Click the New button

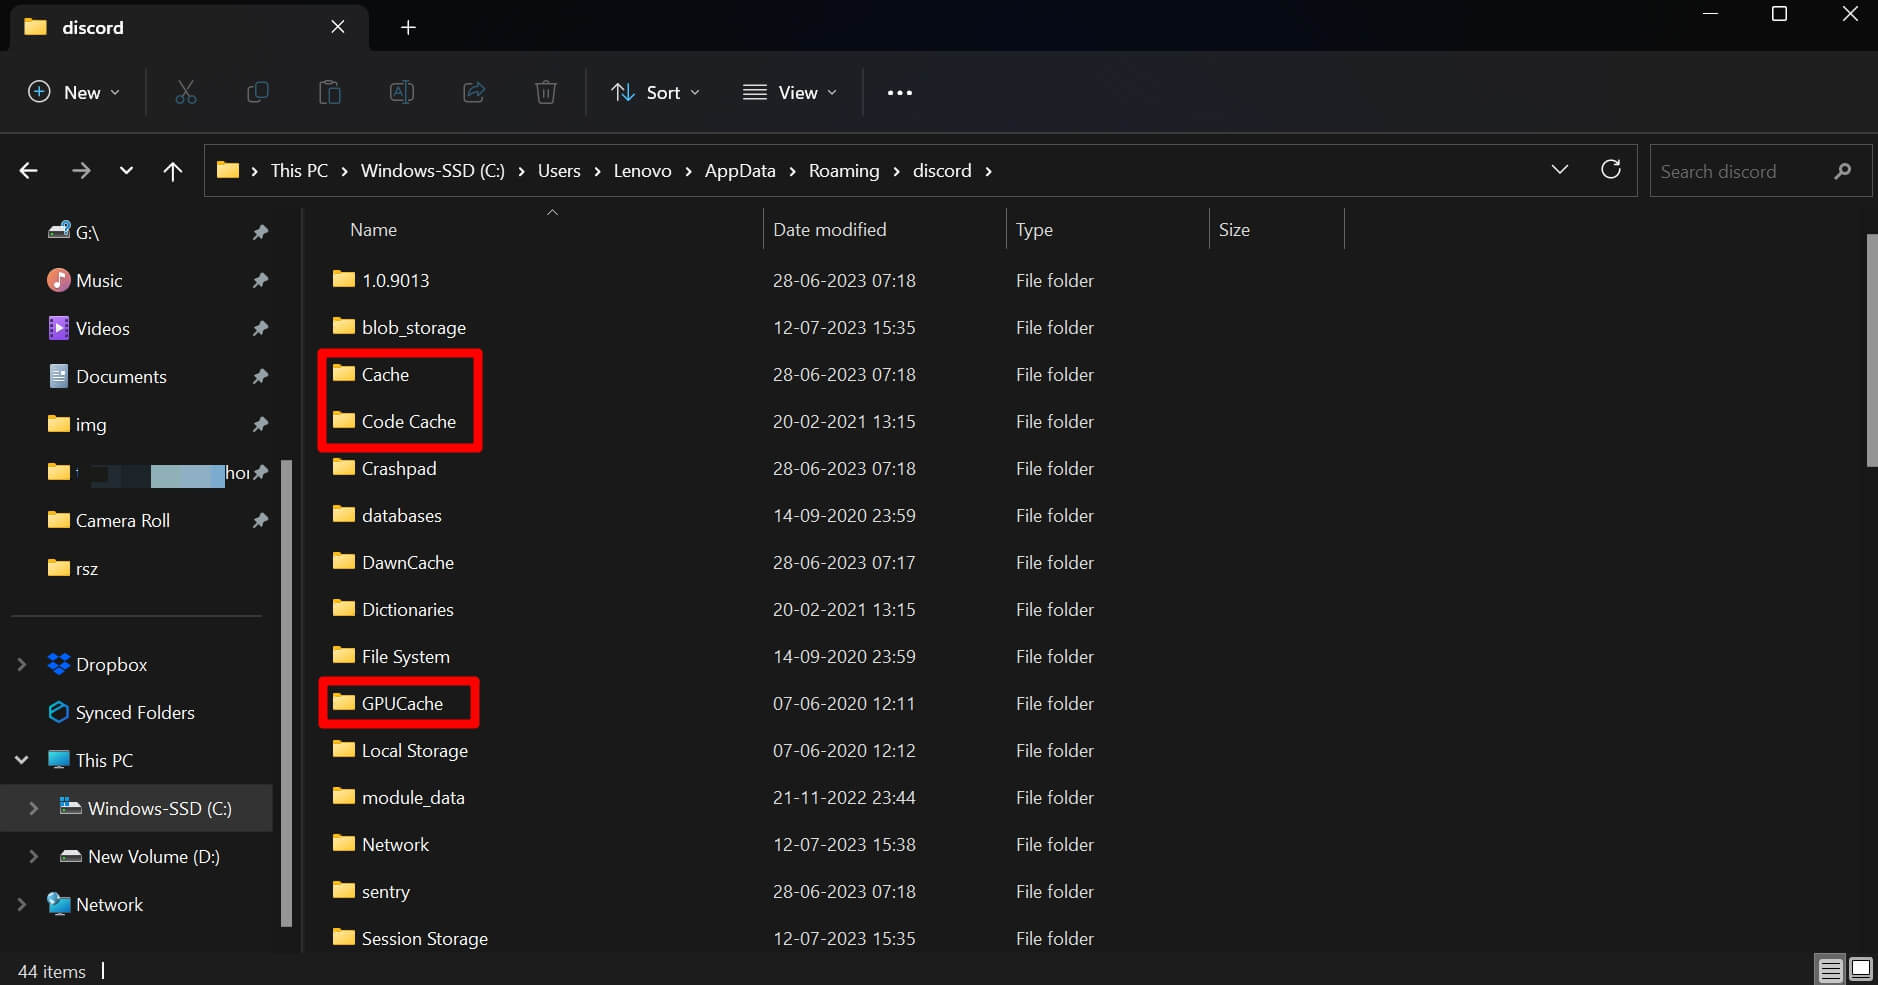tap(72, 92)
